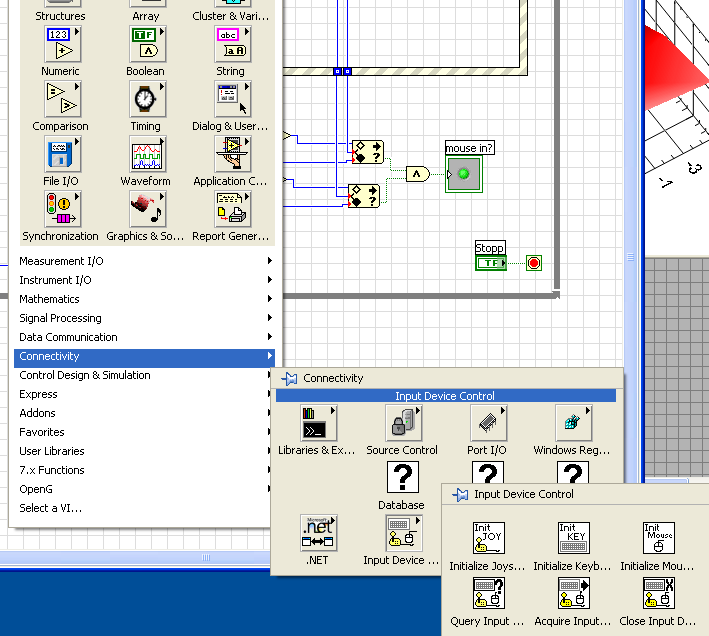Click the mouse in? indicator terminal

(464, 174)
